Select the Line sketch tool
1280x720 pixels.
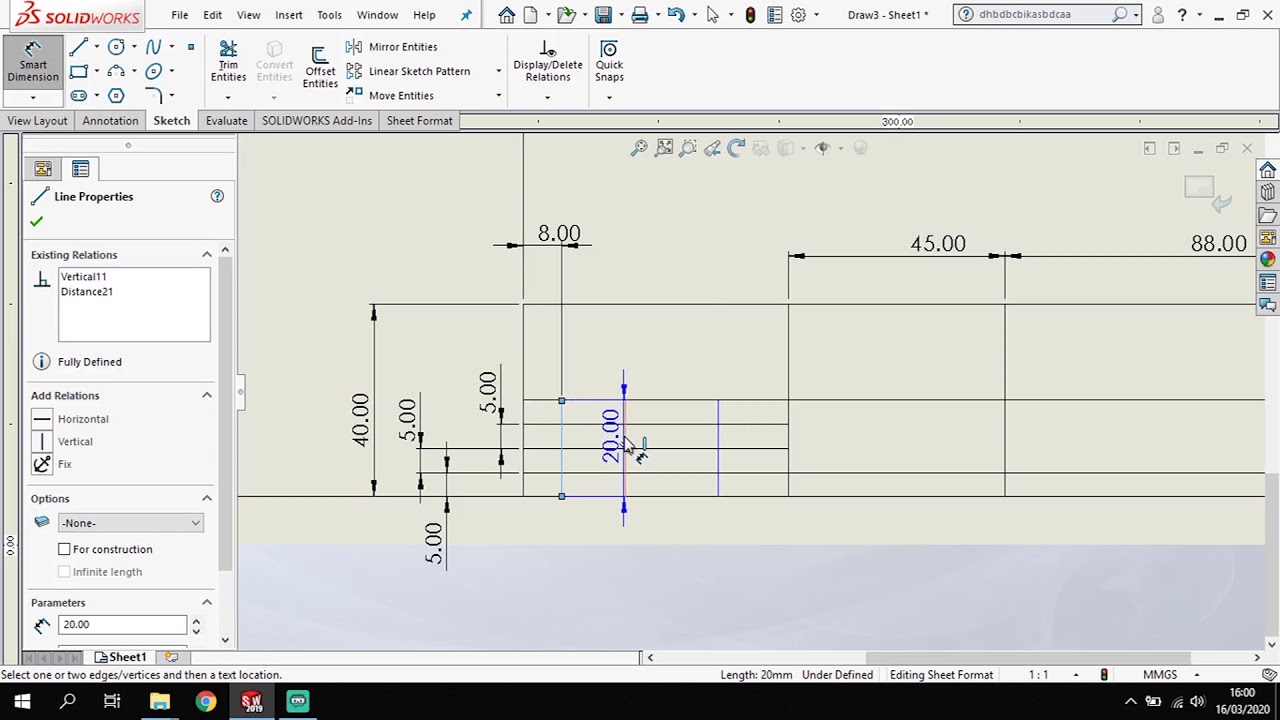point(79,47)
